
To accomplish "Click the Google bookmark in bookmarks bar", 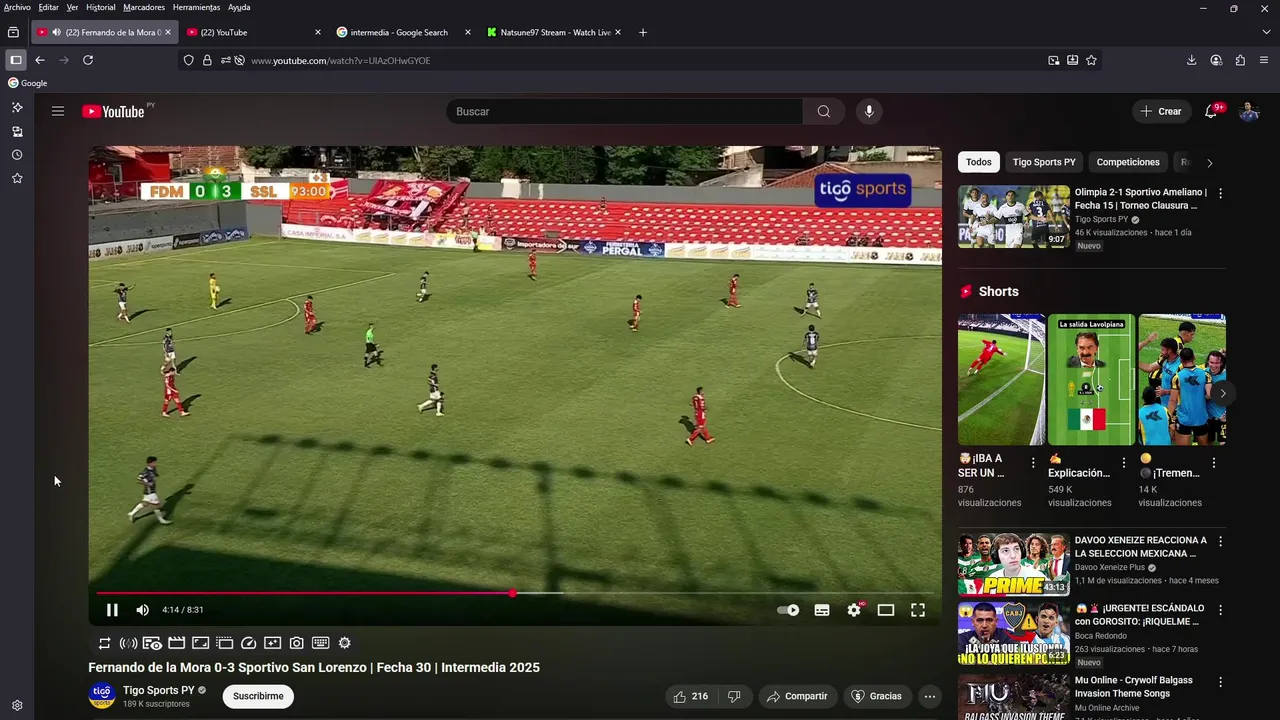I will [28, 83].
